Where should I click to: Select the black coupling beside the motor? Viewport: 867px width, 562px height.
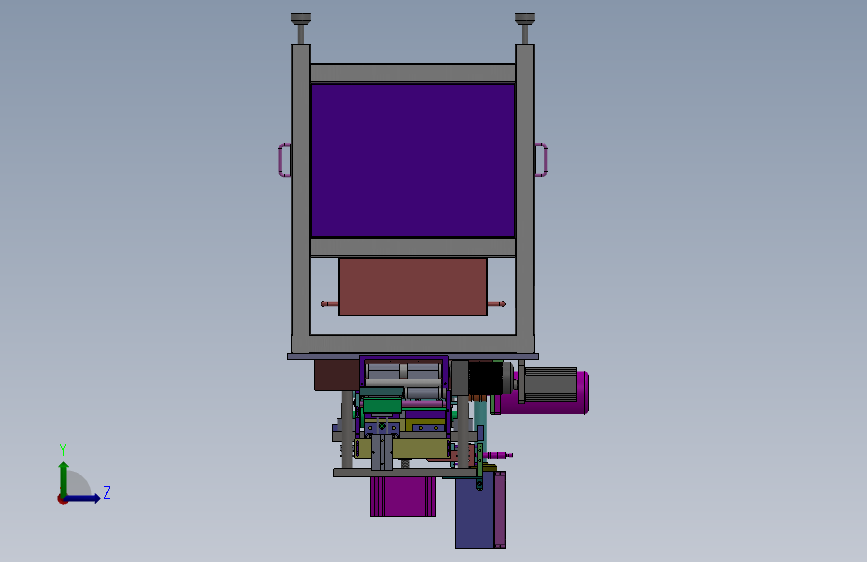(x=485, y=378)
